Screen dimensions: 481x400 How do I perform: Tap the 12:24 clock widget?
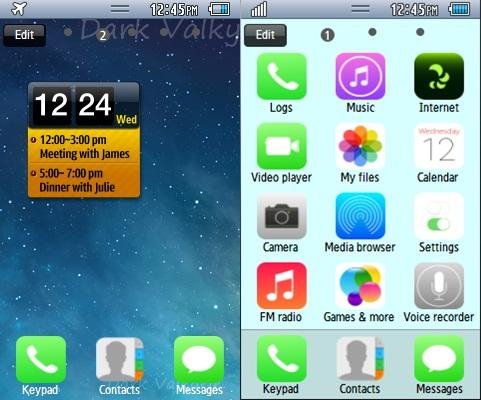(x=84, y=105)
